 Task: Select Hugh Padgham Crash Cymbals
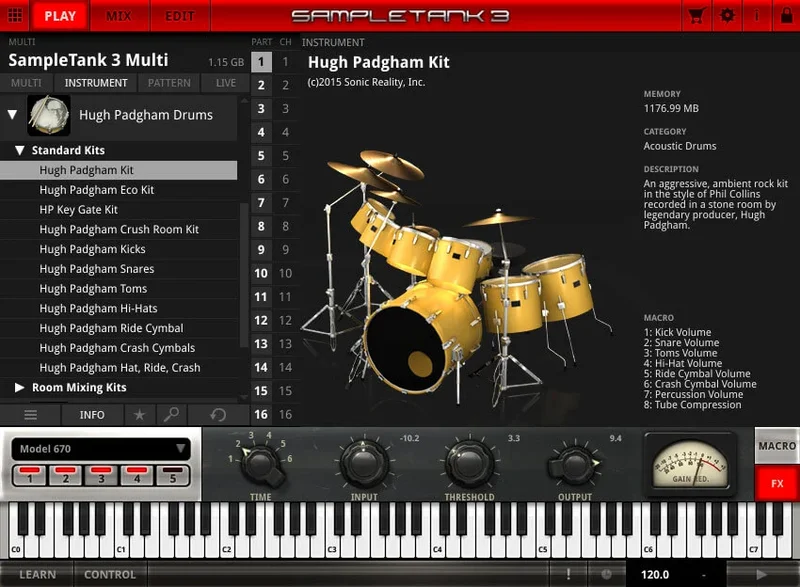[118, 348]
